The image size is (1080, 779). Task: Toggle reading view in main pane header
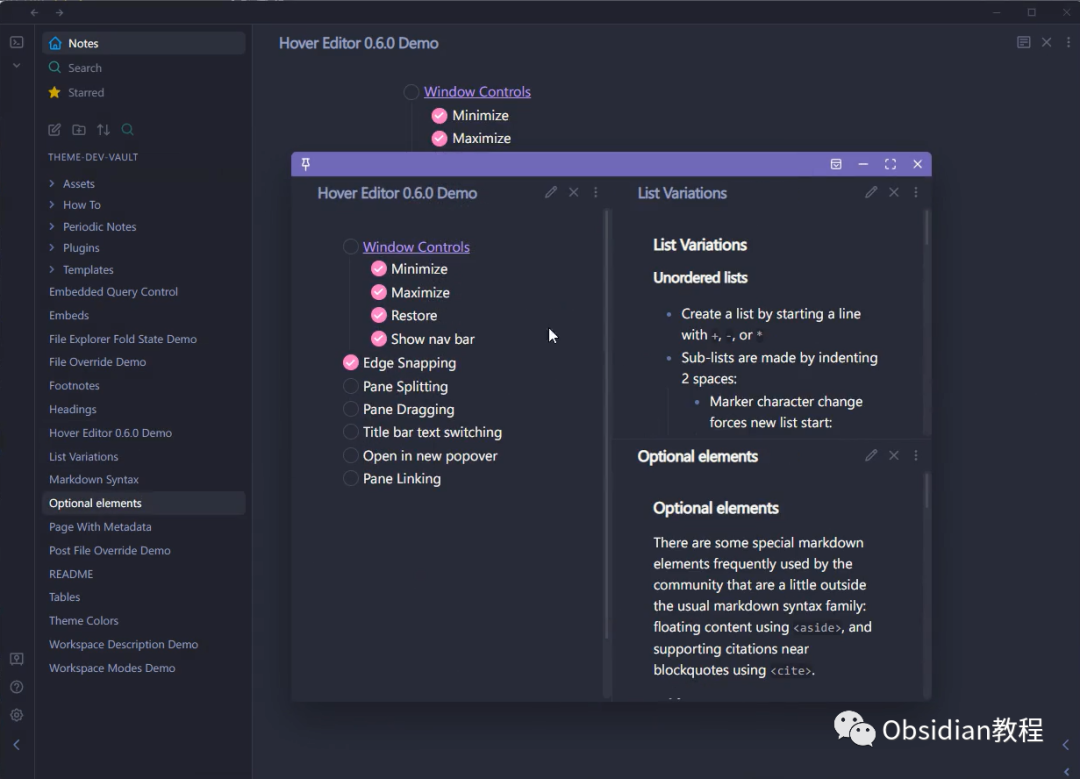tap(1024, 43)
